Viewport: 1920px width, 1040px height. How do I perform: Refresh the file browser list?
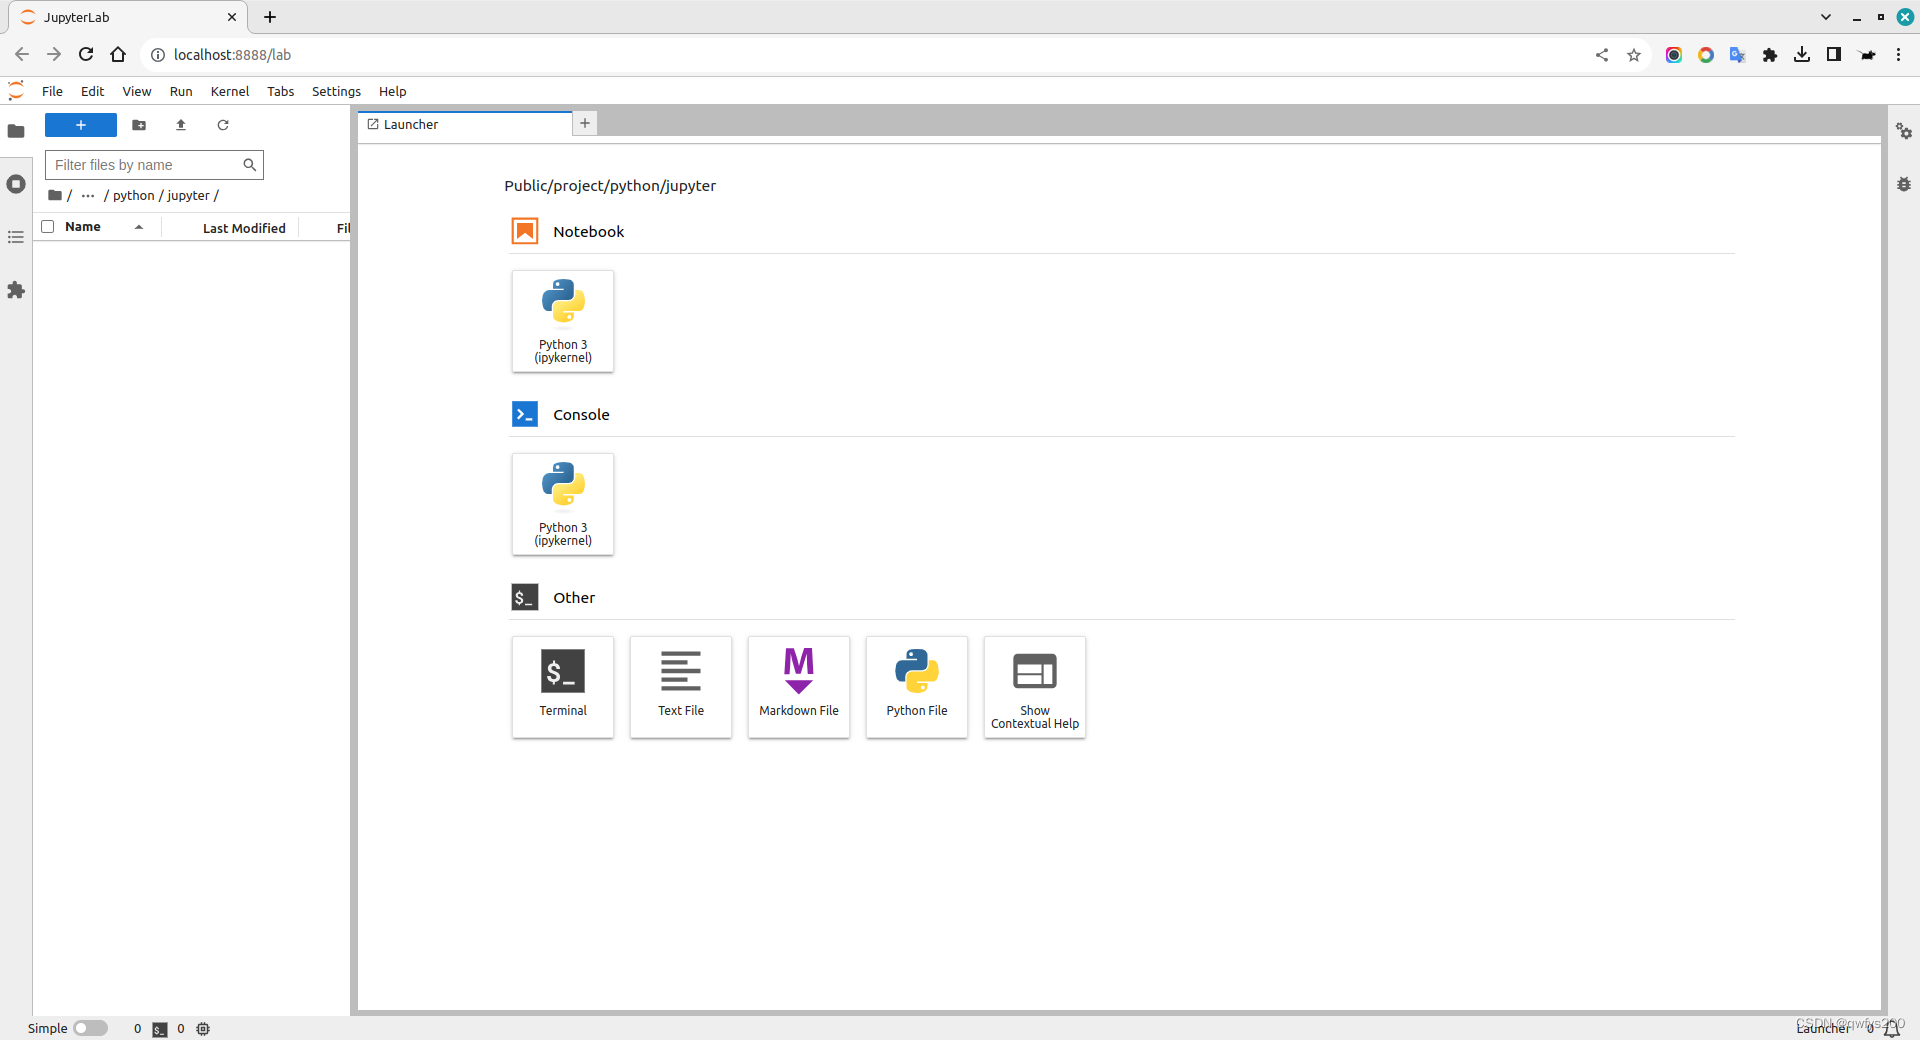223,125
